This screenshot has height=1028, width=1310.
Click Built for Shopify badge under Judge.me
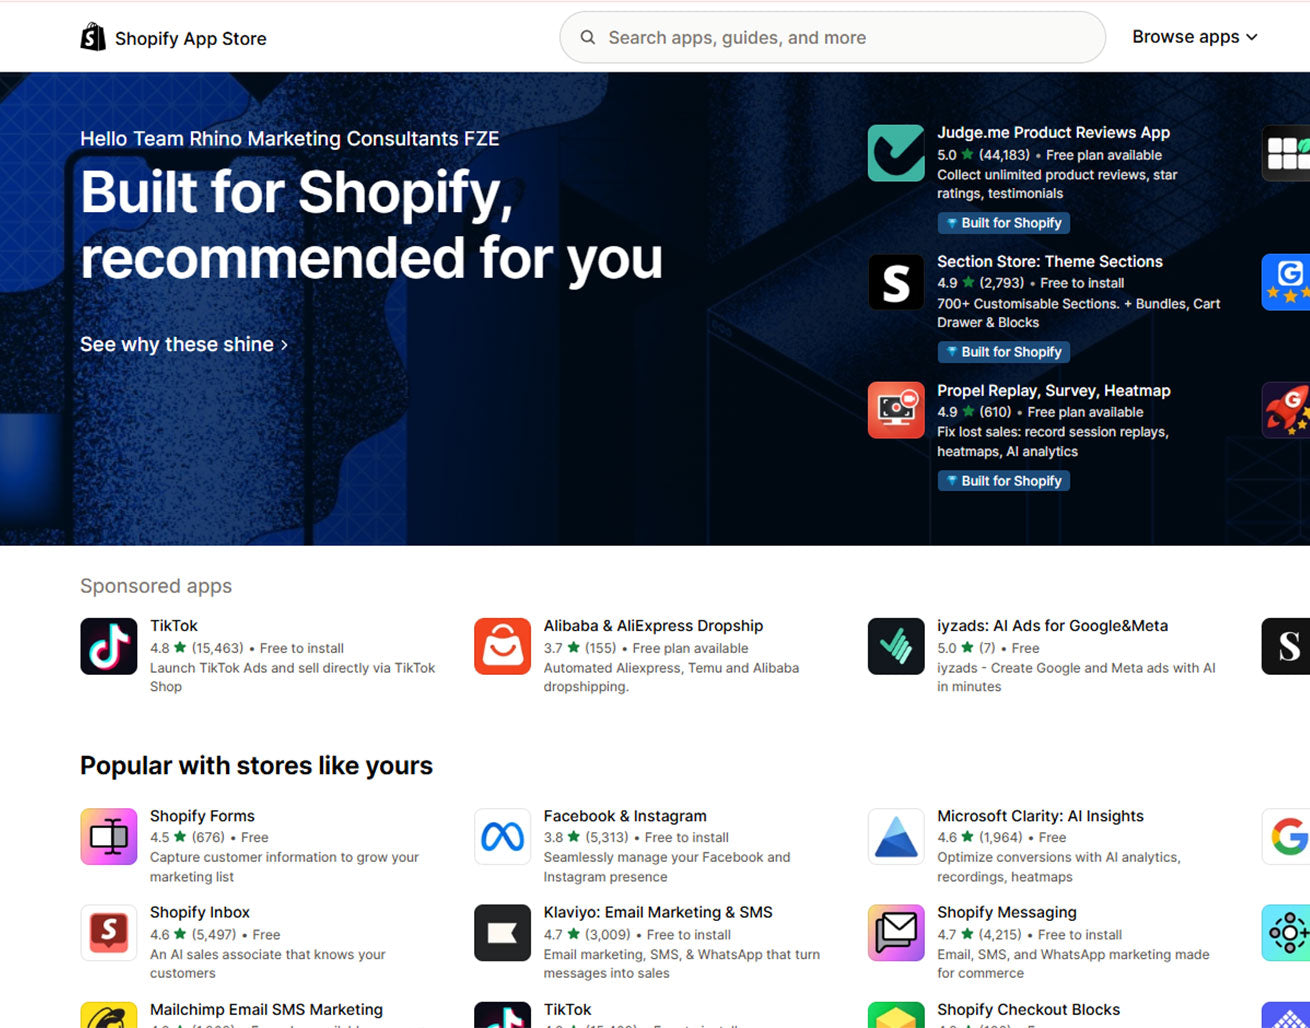click(1003, 223)
